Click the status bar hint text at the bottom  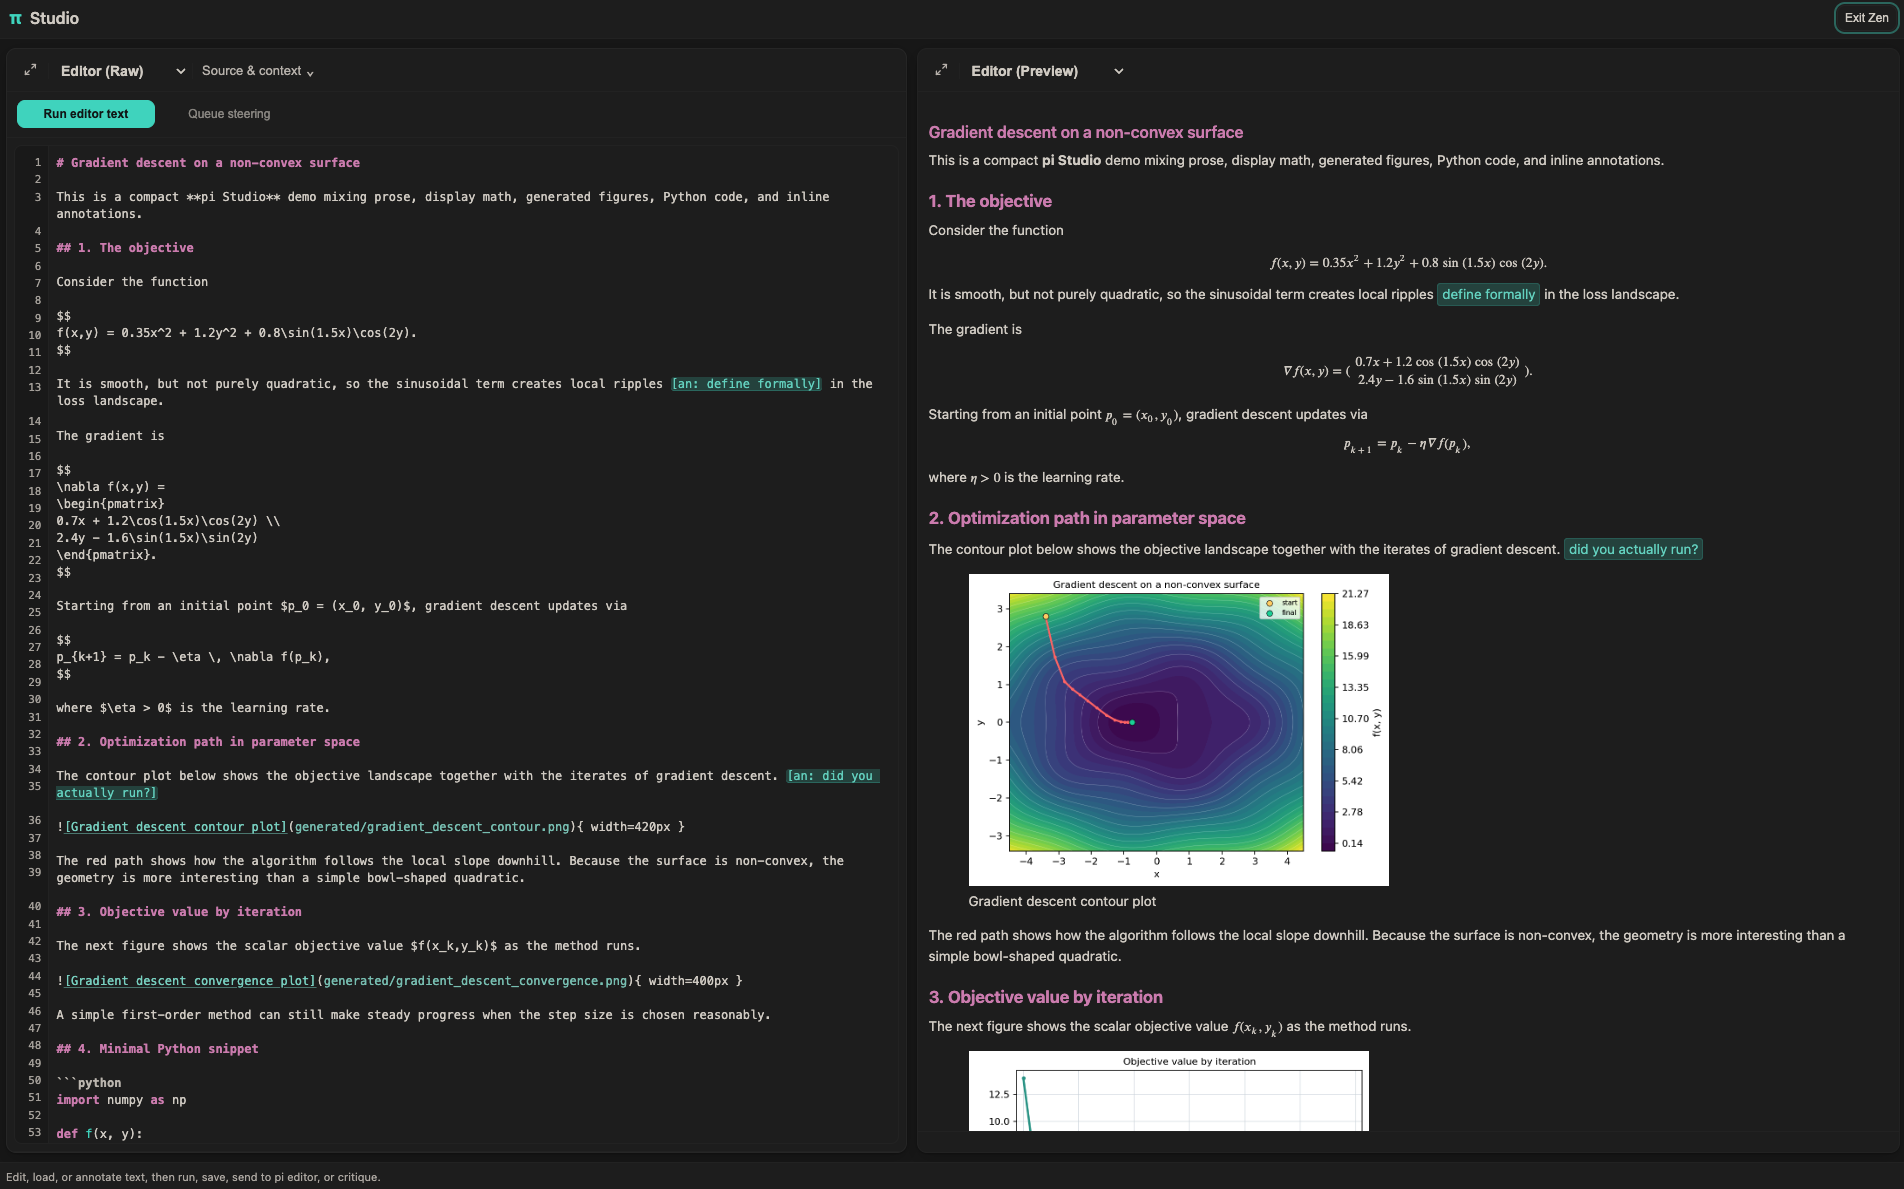193,1177
